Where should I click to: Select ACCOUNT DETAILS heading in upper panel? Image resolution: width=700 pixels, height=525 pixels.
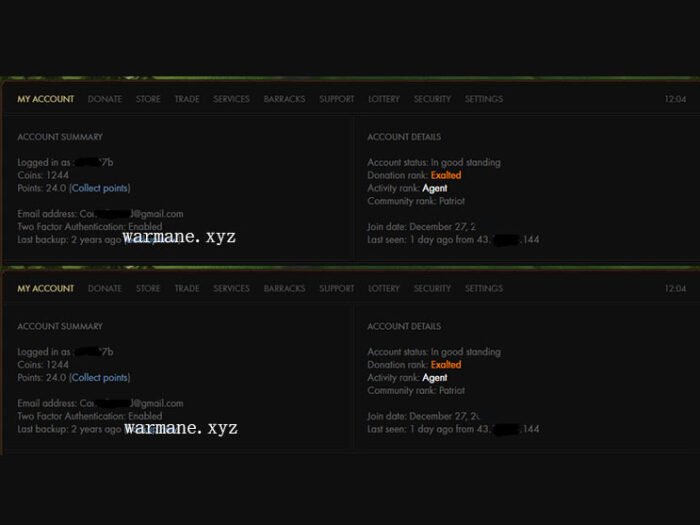(x=404, y=137)
